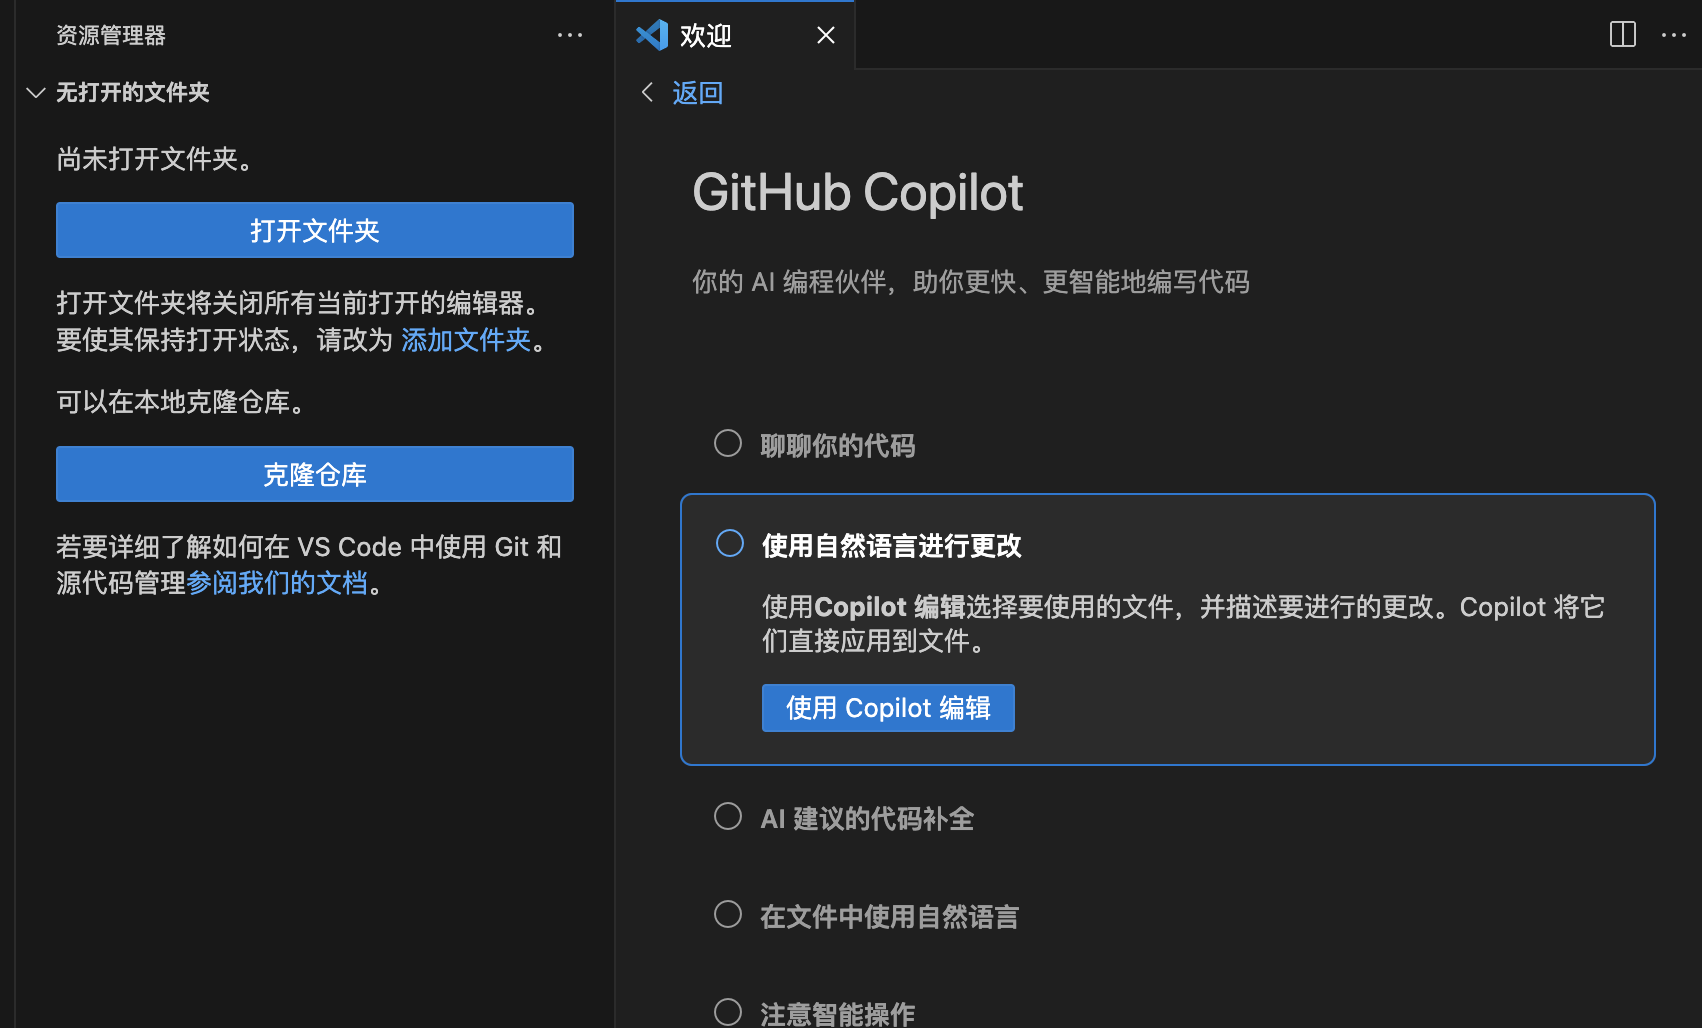
Task: Mark the 注意智能操作 step circle
Action: [x=728, y=1012]
